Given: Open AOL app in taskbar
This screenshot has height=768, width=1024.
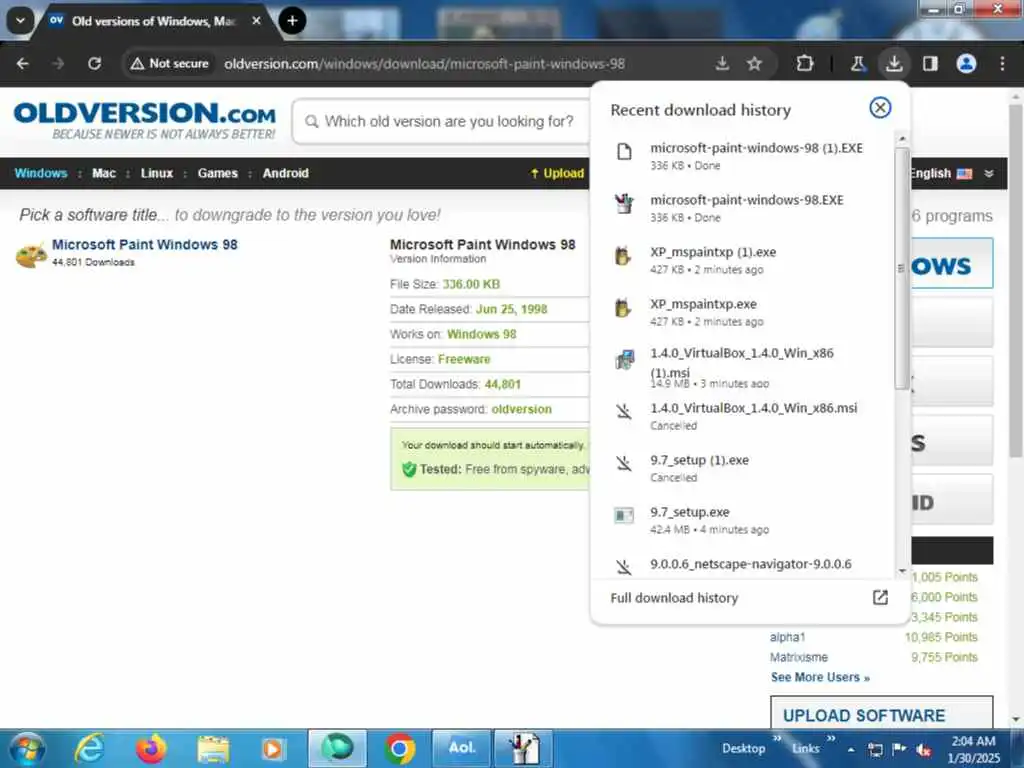Looking at the screenshot, I should point(462,748).
